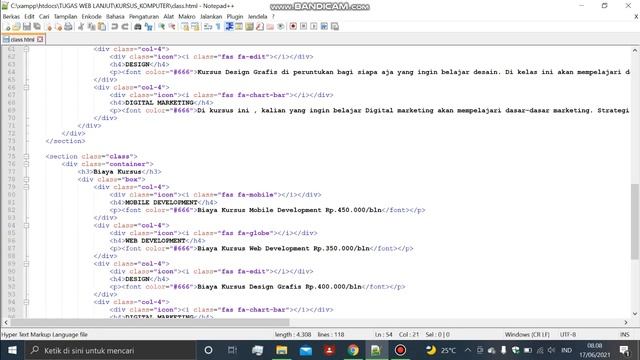Open the Replace dialog icon
The image size is (640, 360).
point(149,27)
